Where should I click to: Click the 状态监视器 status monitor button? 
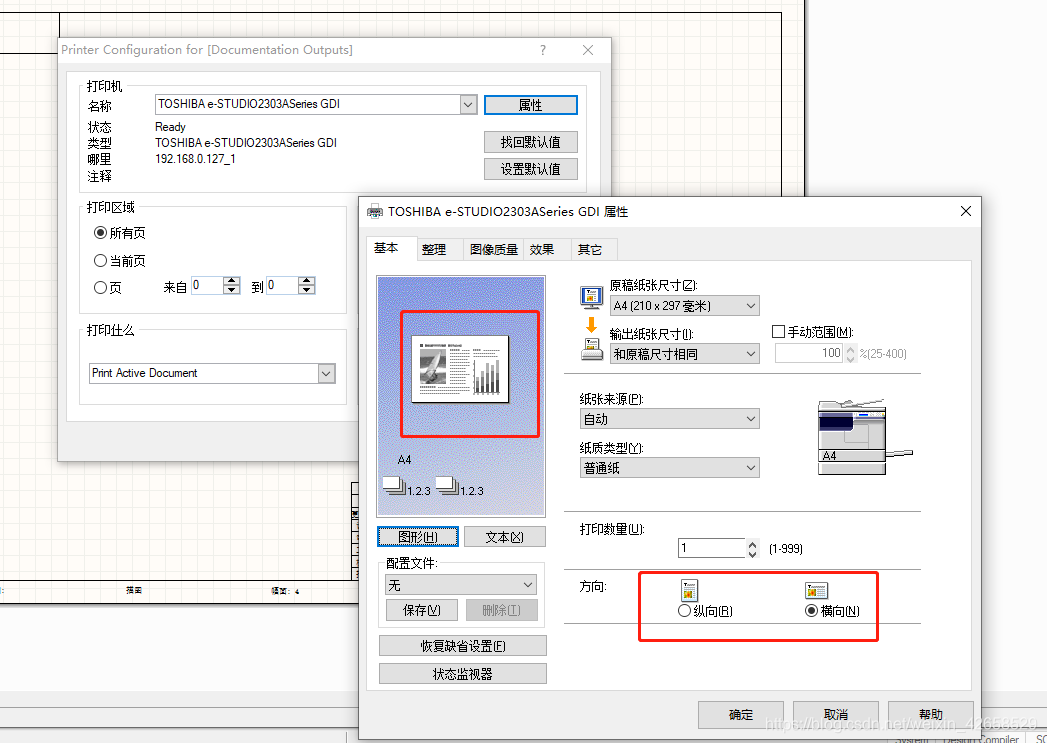click(463, 674)
